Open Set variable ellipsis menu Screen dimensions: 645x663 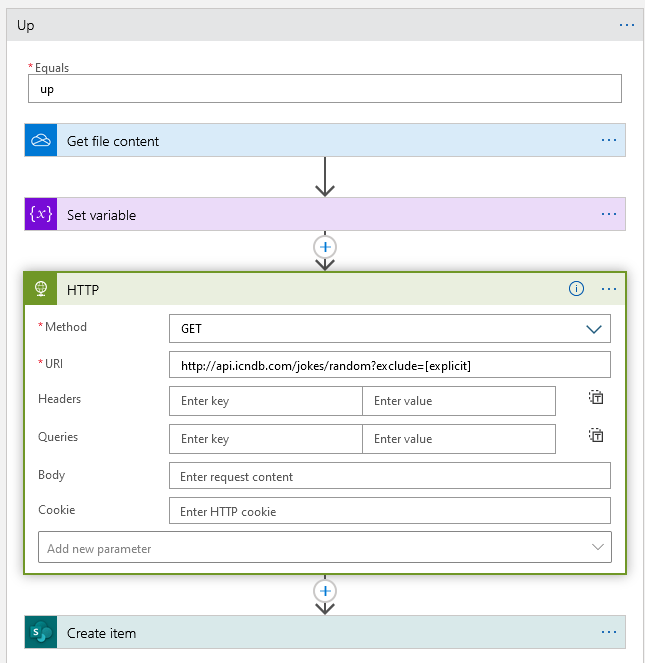609,215
